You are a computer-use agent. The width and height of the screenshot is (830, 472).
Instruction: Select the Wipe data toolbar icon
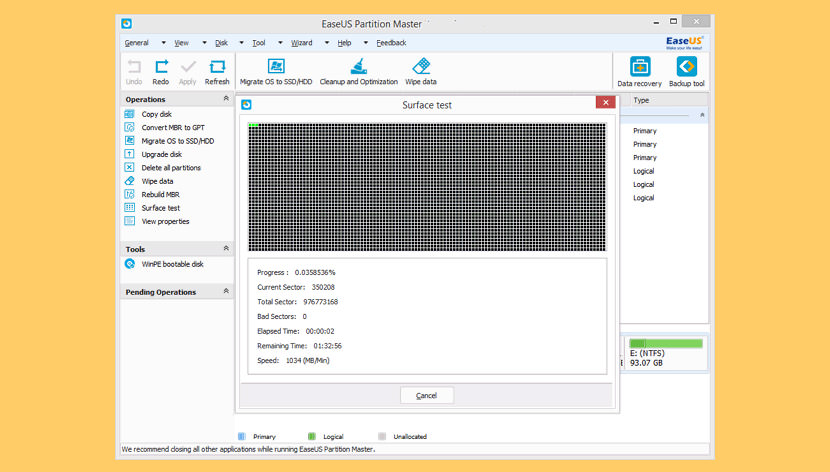[421, 66]
